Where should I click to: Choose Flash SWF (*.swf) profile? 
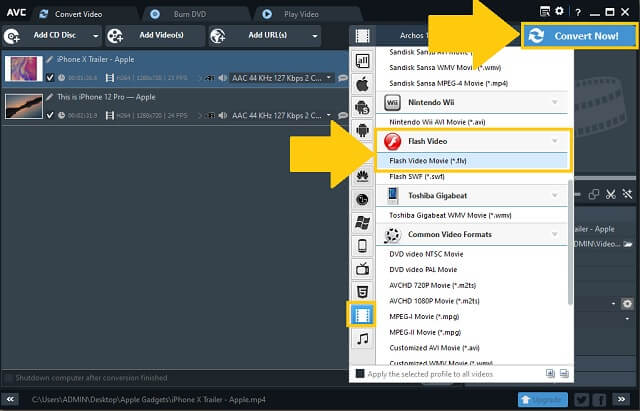click(x=471, y=177)
